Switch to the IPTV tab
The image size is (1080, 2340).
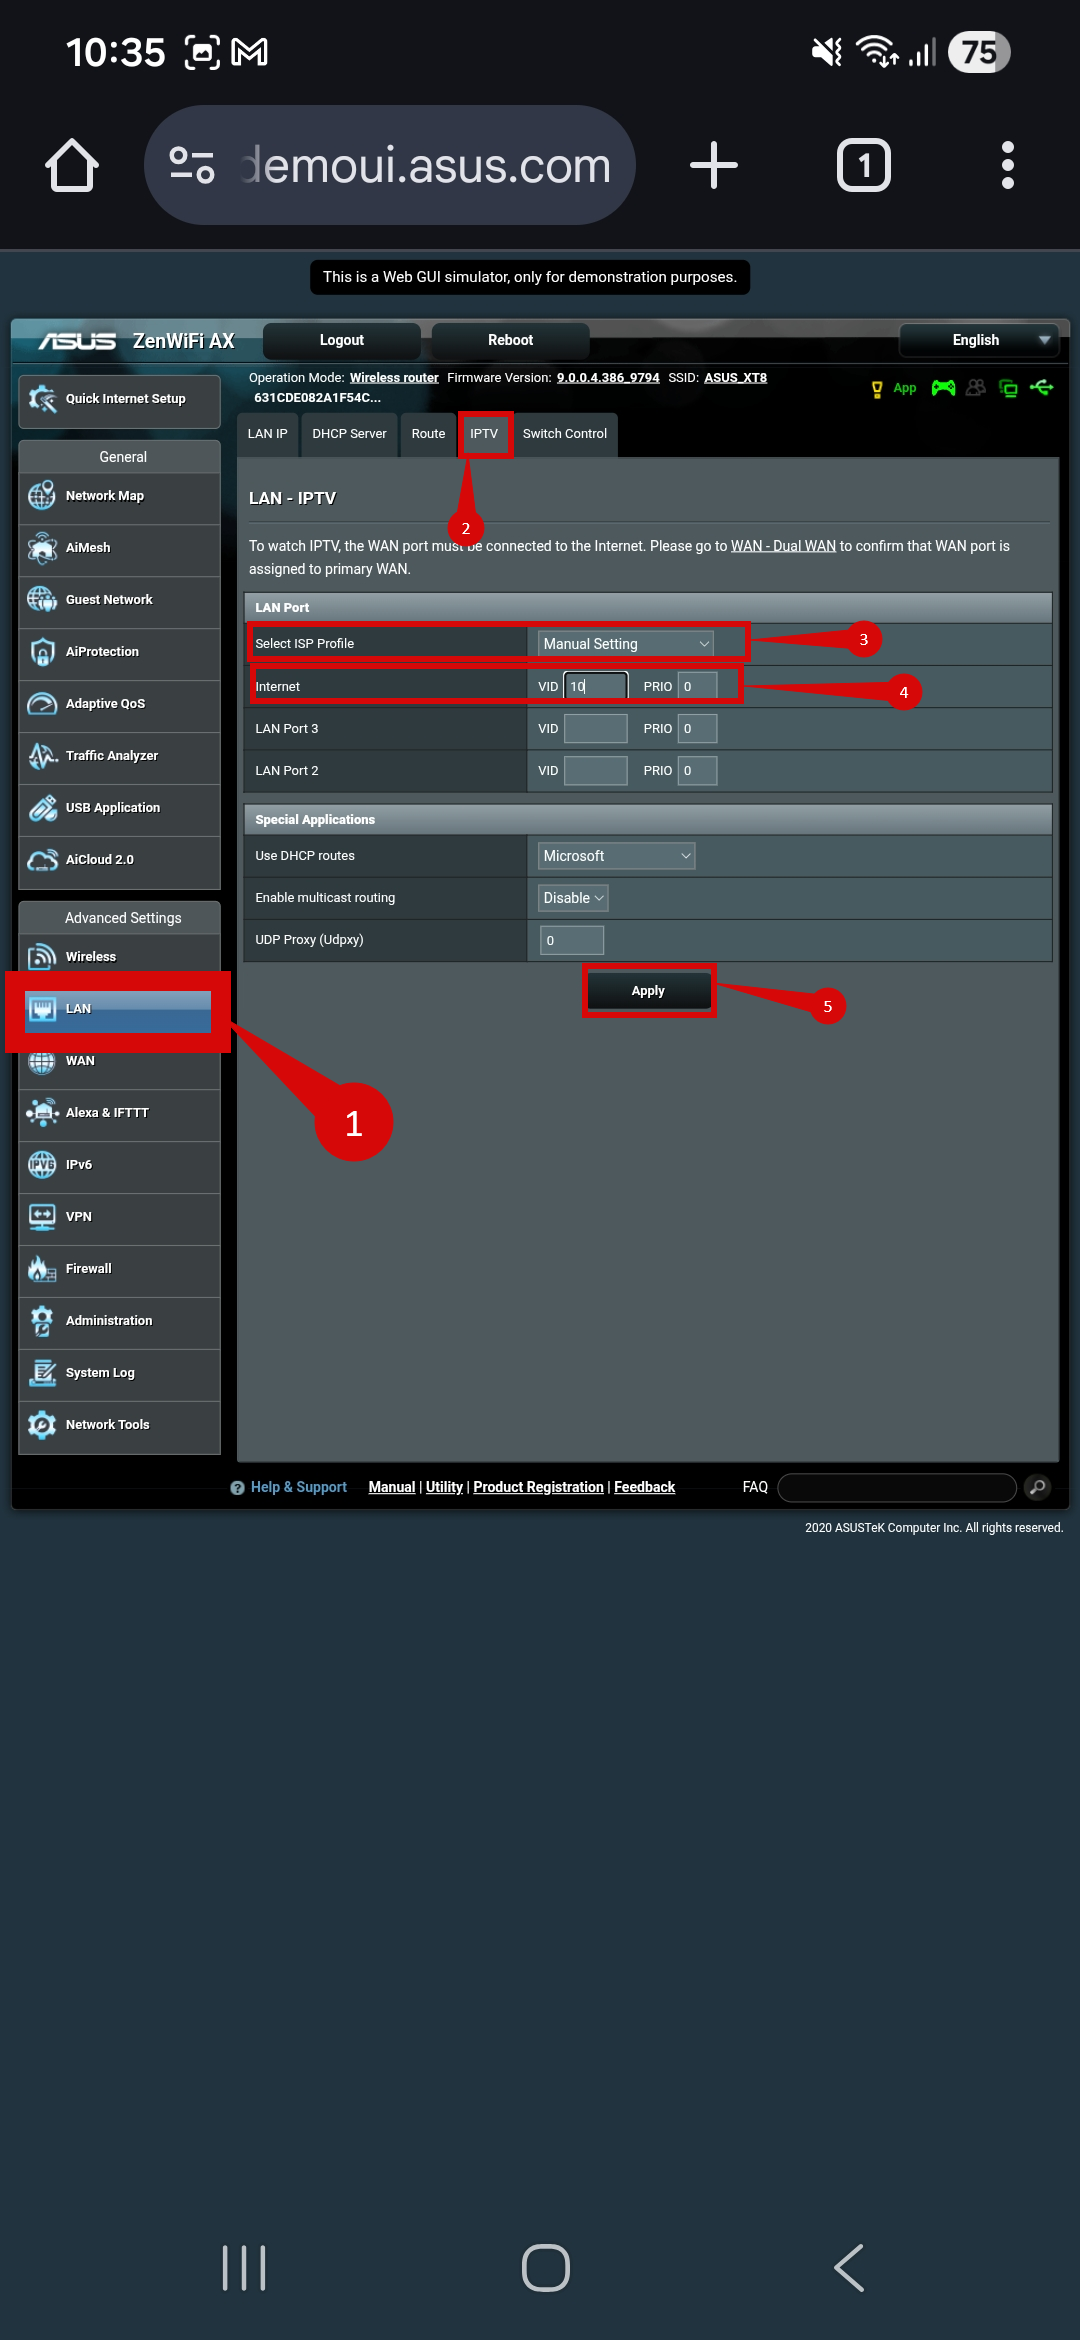[x=484, y=434]
